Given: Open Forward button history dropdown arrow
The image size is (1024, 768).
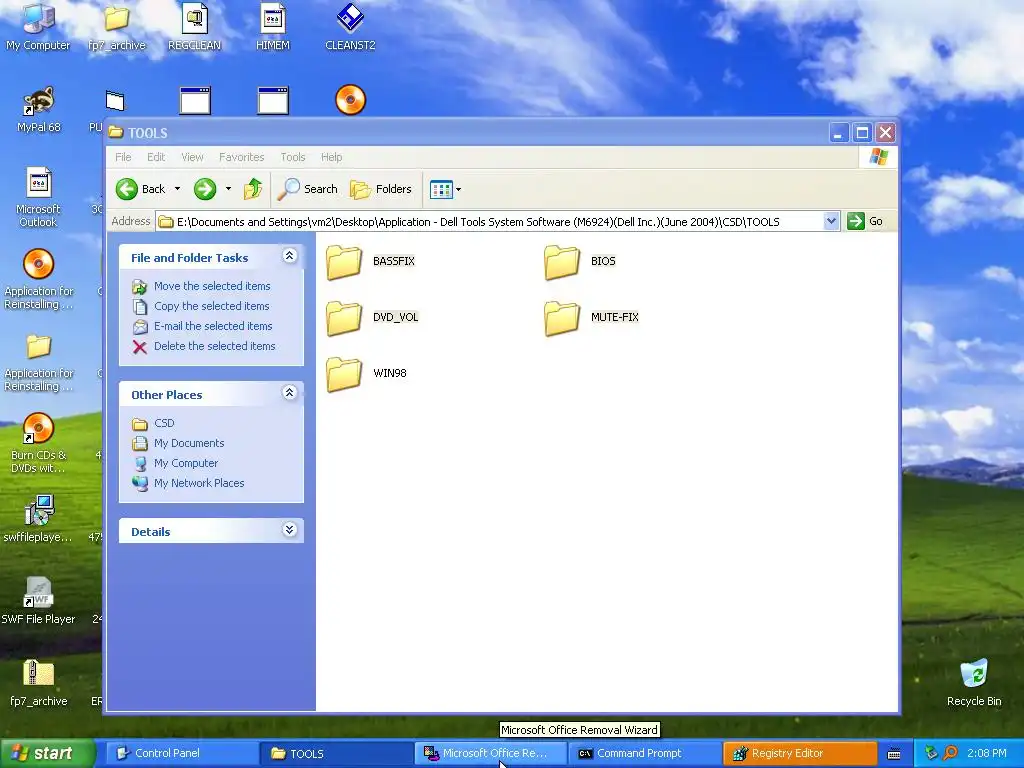Looking at the screenshot, I should point(228,189).
